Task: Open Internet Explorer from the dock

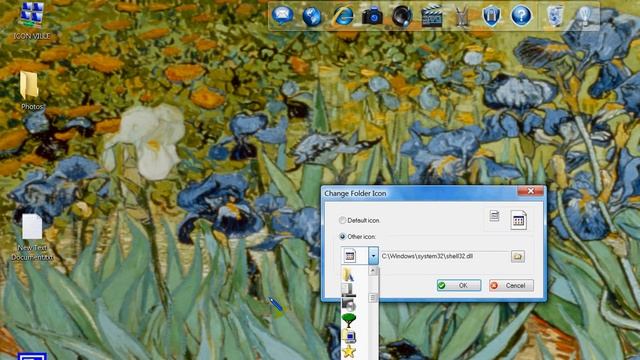Action: [342, 16]
